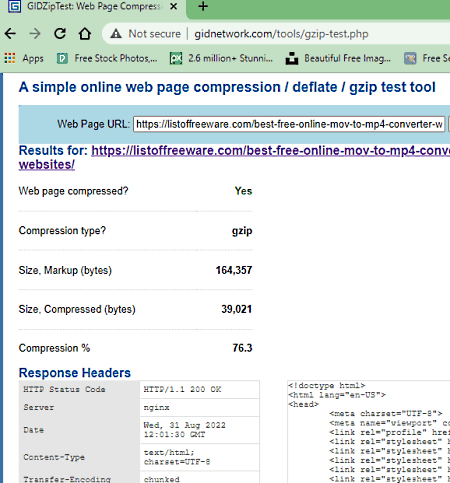
Task: Select the 'Compression type?' label
Action: pyautogui.click(x=62, y=231)
